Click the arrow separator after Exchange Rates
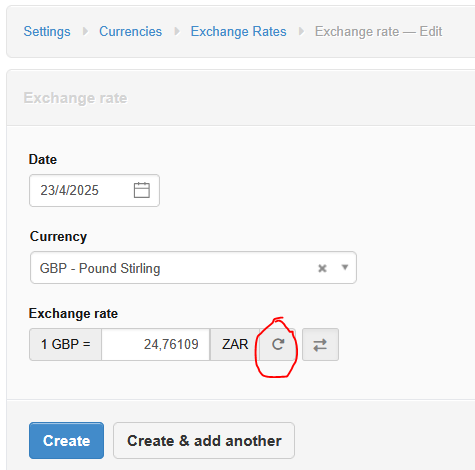Image resolution: width=475 pixels, height=470 pixels. click(301, 31)
